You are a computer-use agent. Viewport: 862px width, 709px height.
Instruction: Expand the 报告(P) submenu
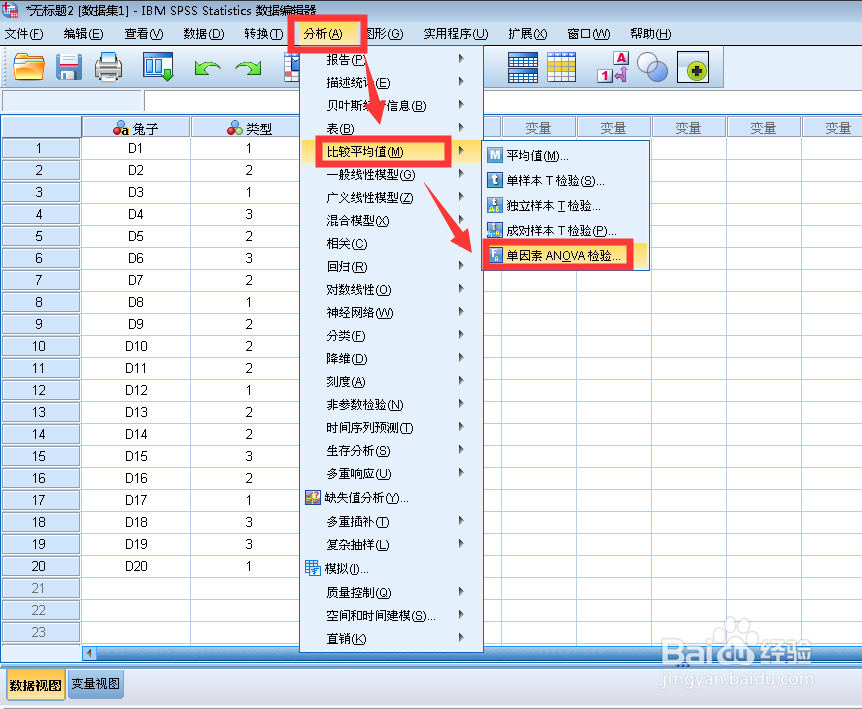tap(391, 59)
